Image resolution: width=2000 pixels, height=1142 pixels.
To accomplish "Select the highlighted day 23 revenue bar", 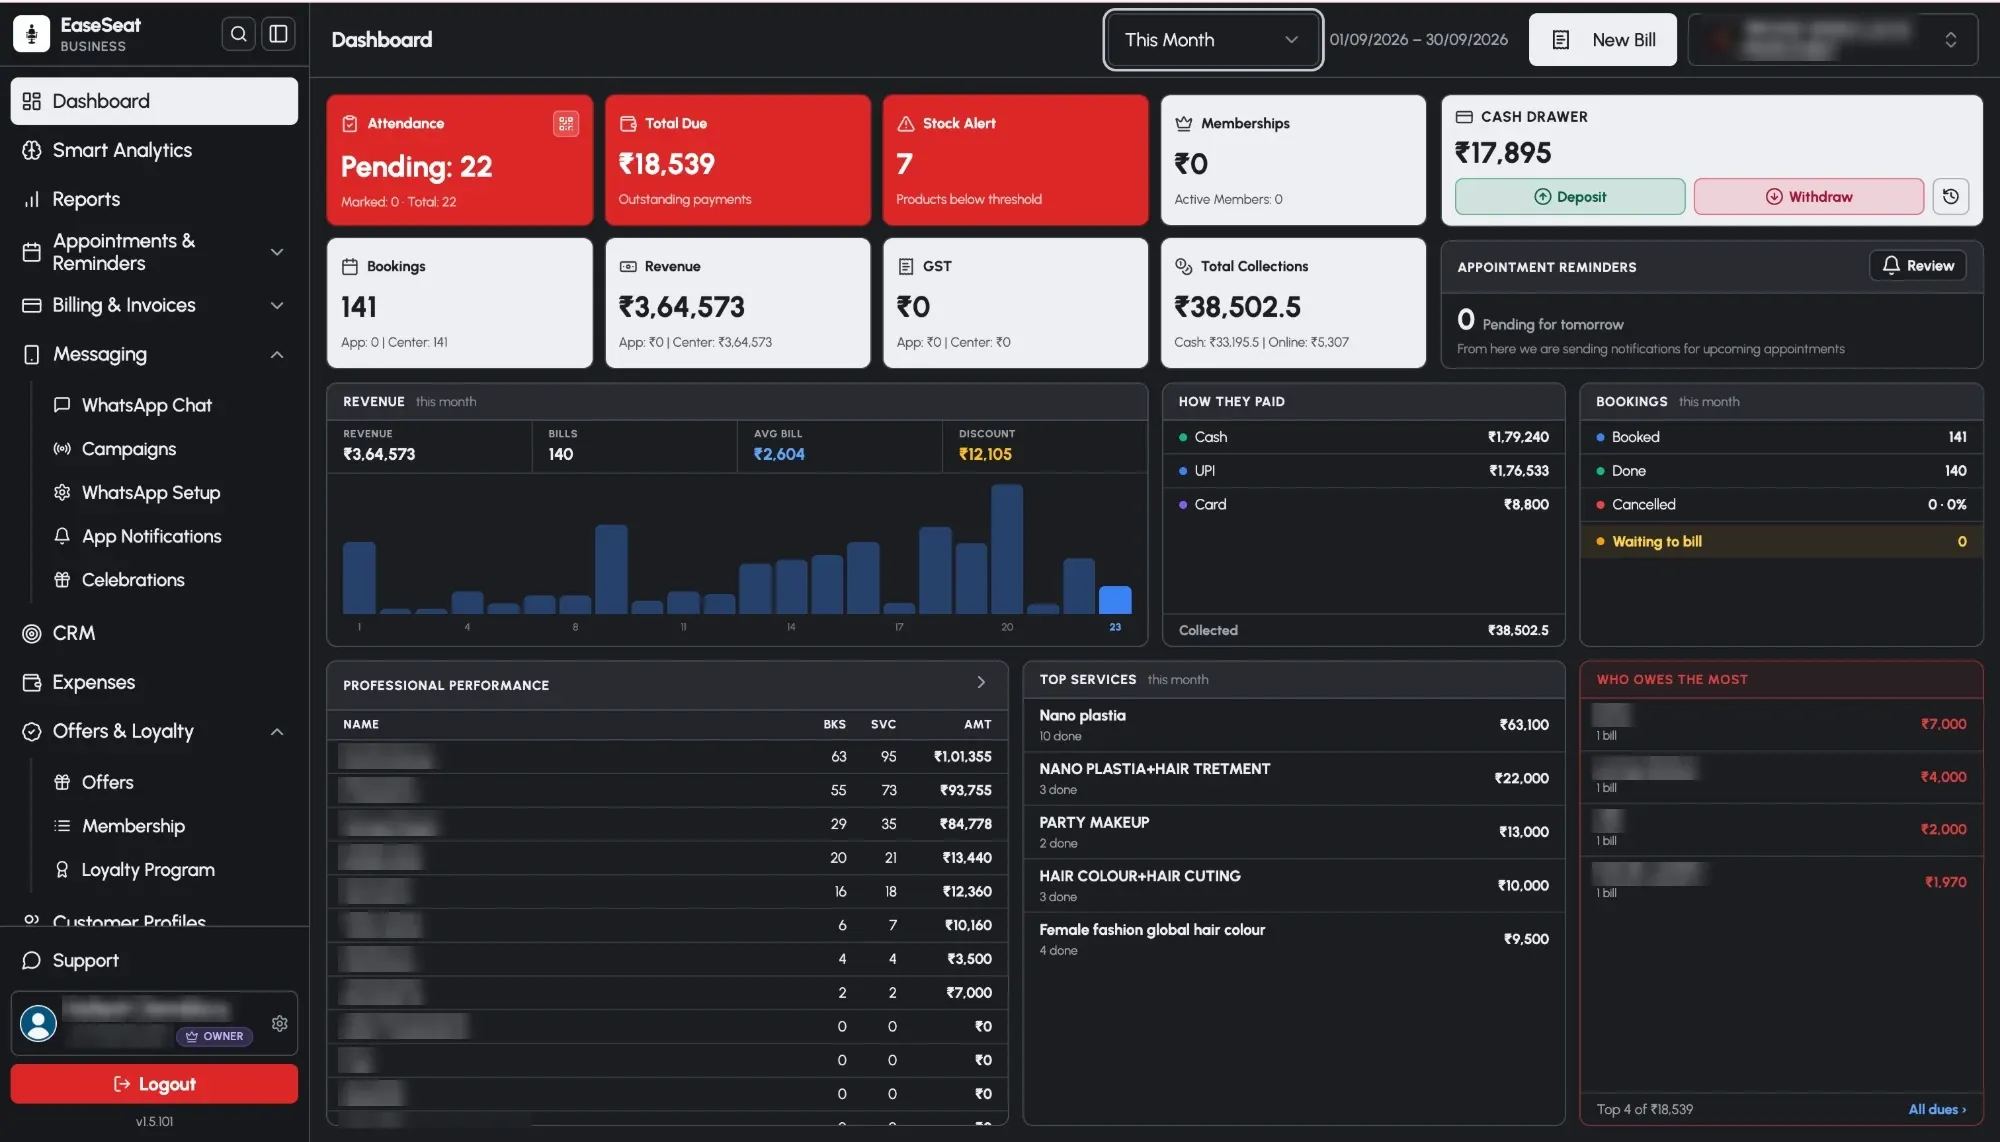I will pos(1115,600).
